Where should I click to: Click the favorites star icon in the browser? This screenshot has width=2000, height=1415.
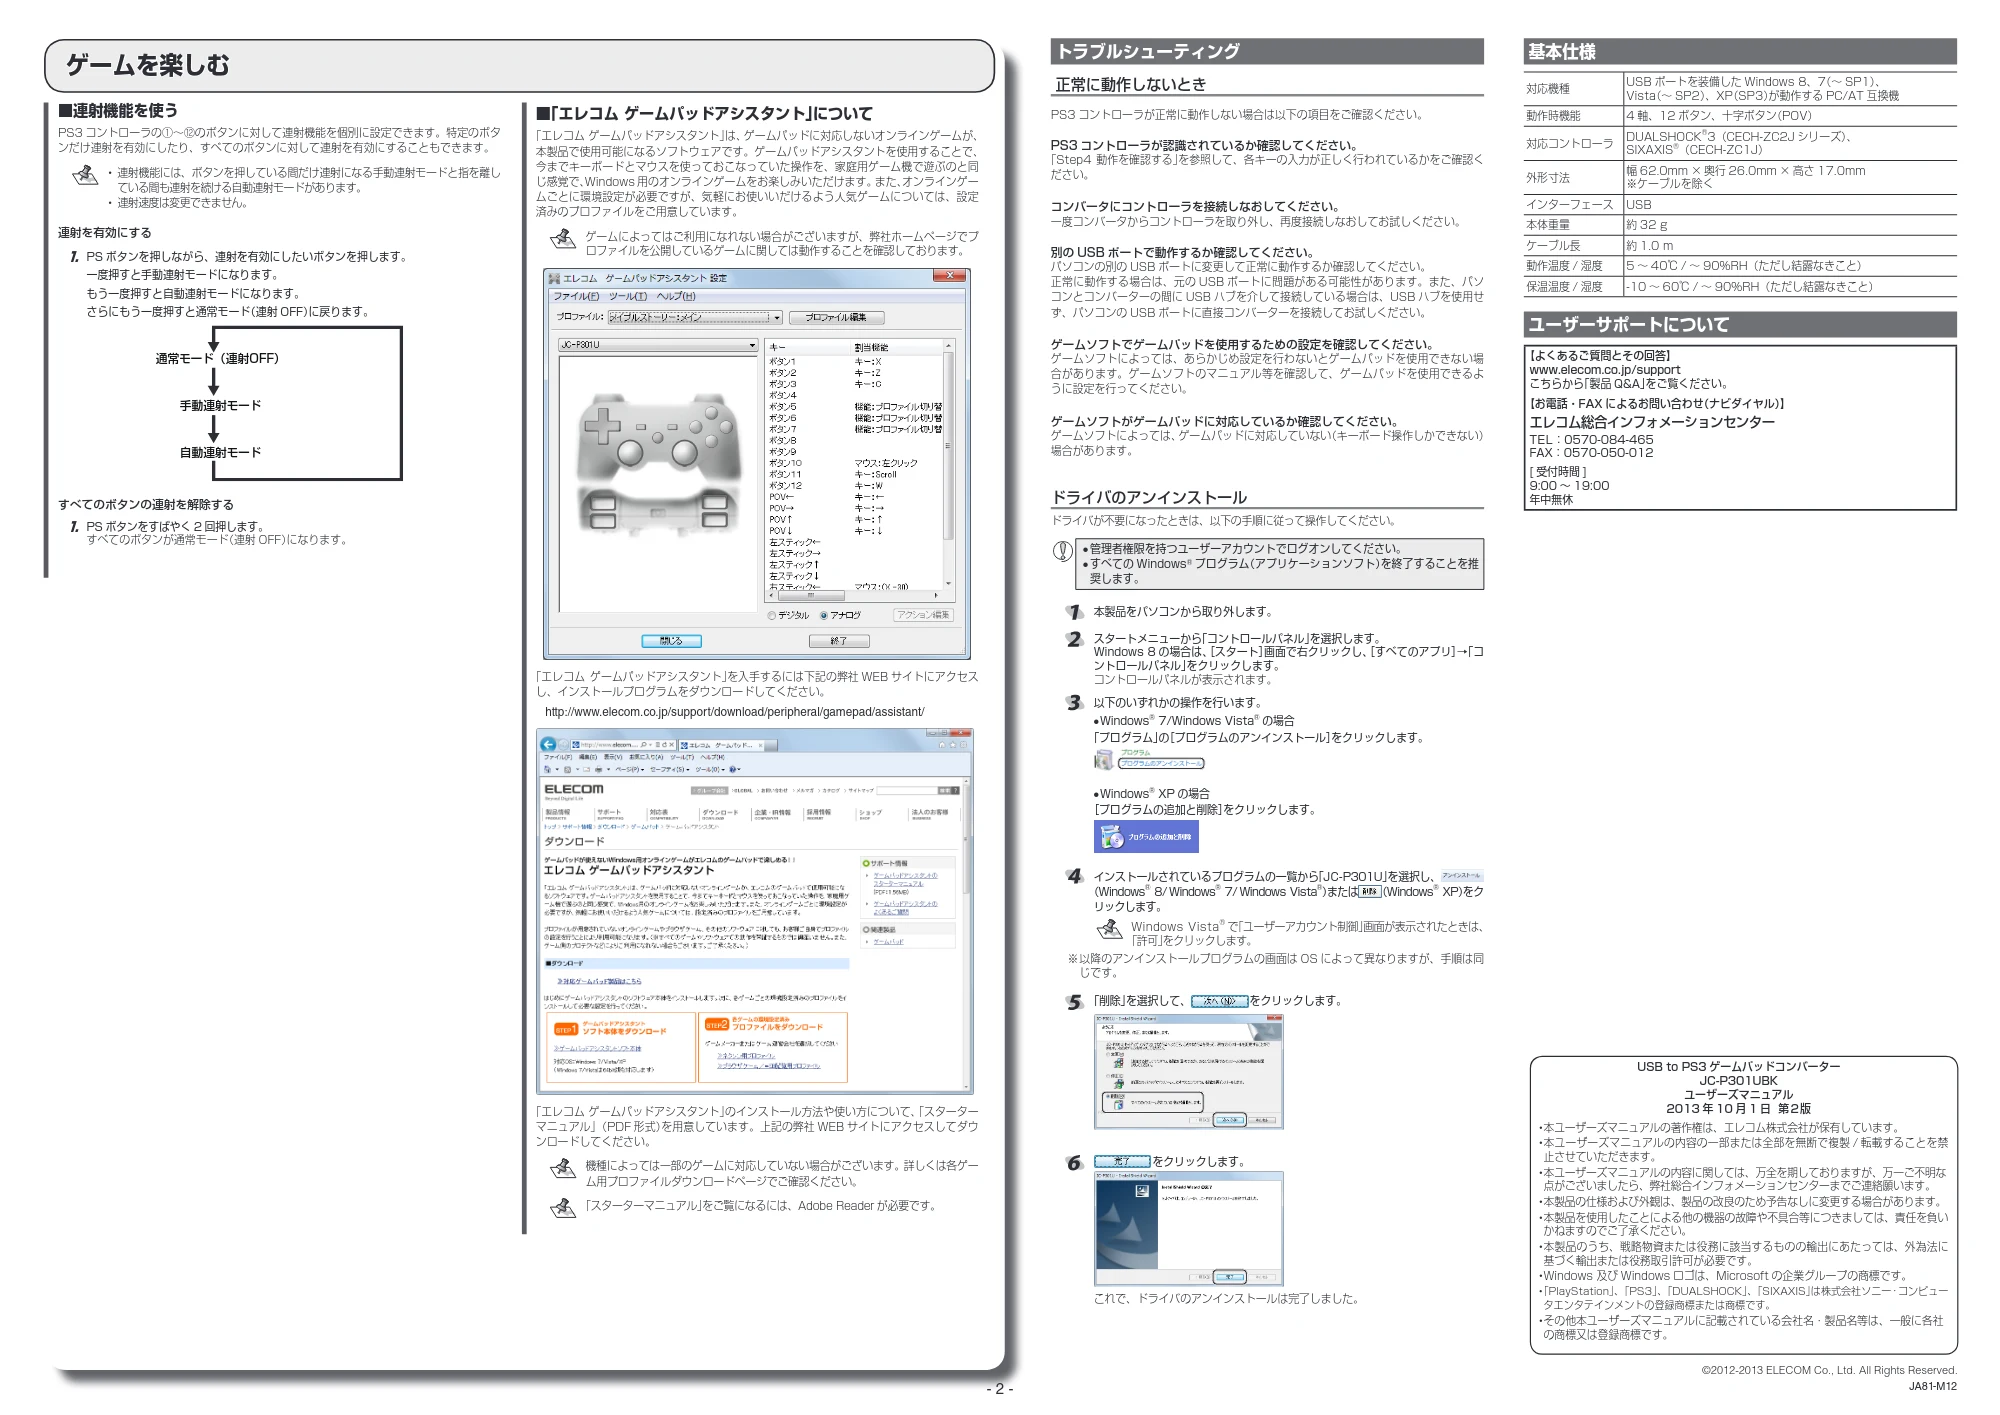tap(952, 744)
